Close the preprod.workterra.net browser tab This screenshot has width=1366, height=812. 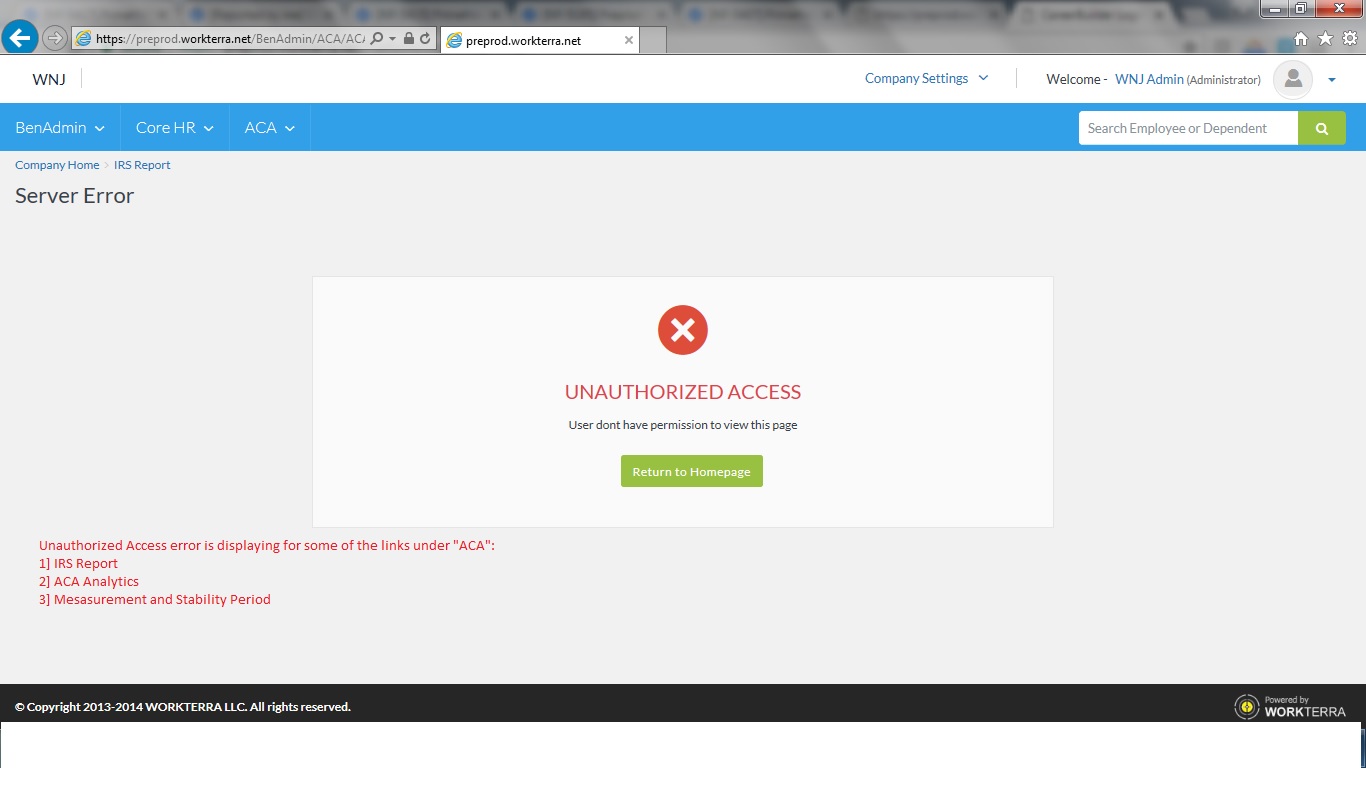(628, 41)
